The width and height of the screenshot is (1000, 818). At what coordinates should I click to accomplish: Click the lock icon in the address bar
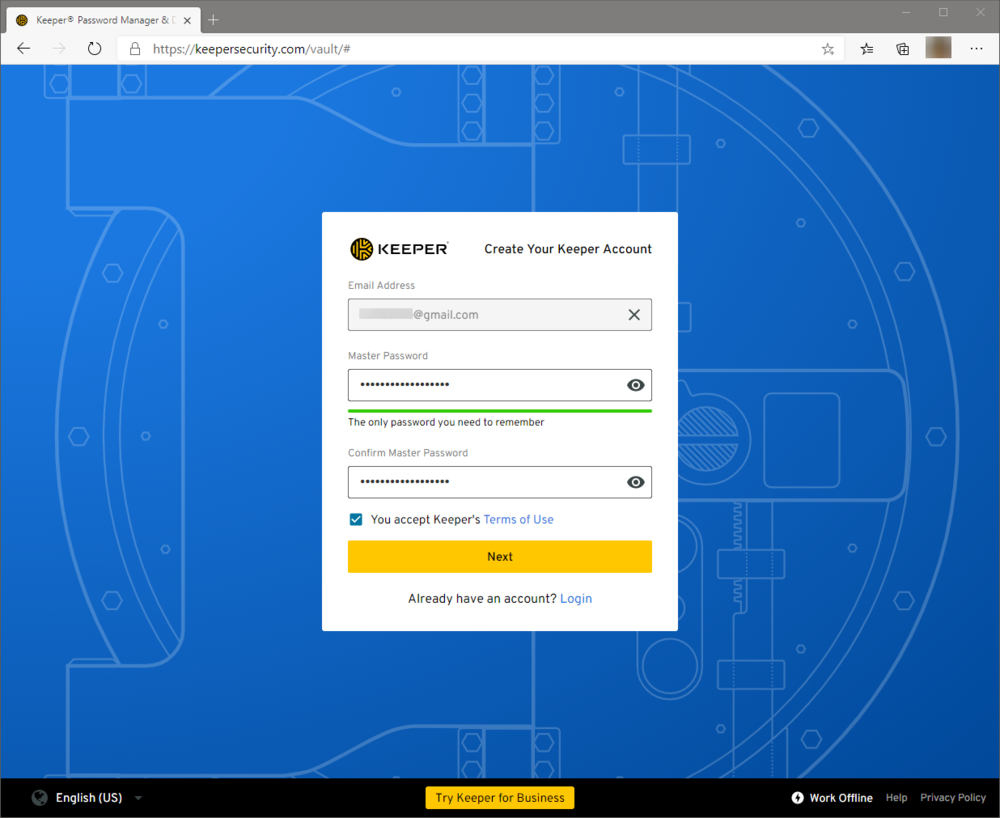[135, 48]
